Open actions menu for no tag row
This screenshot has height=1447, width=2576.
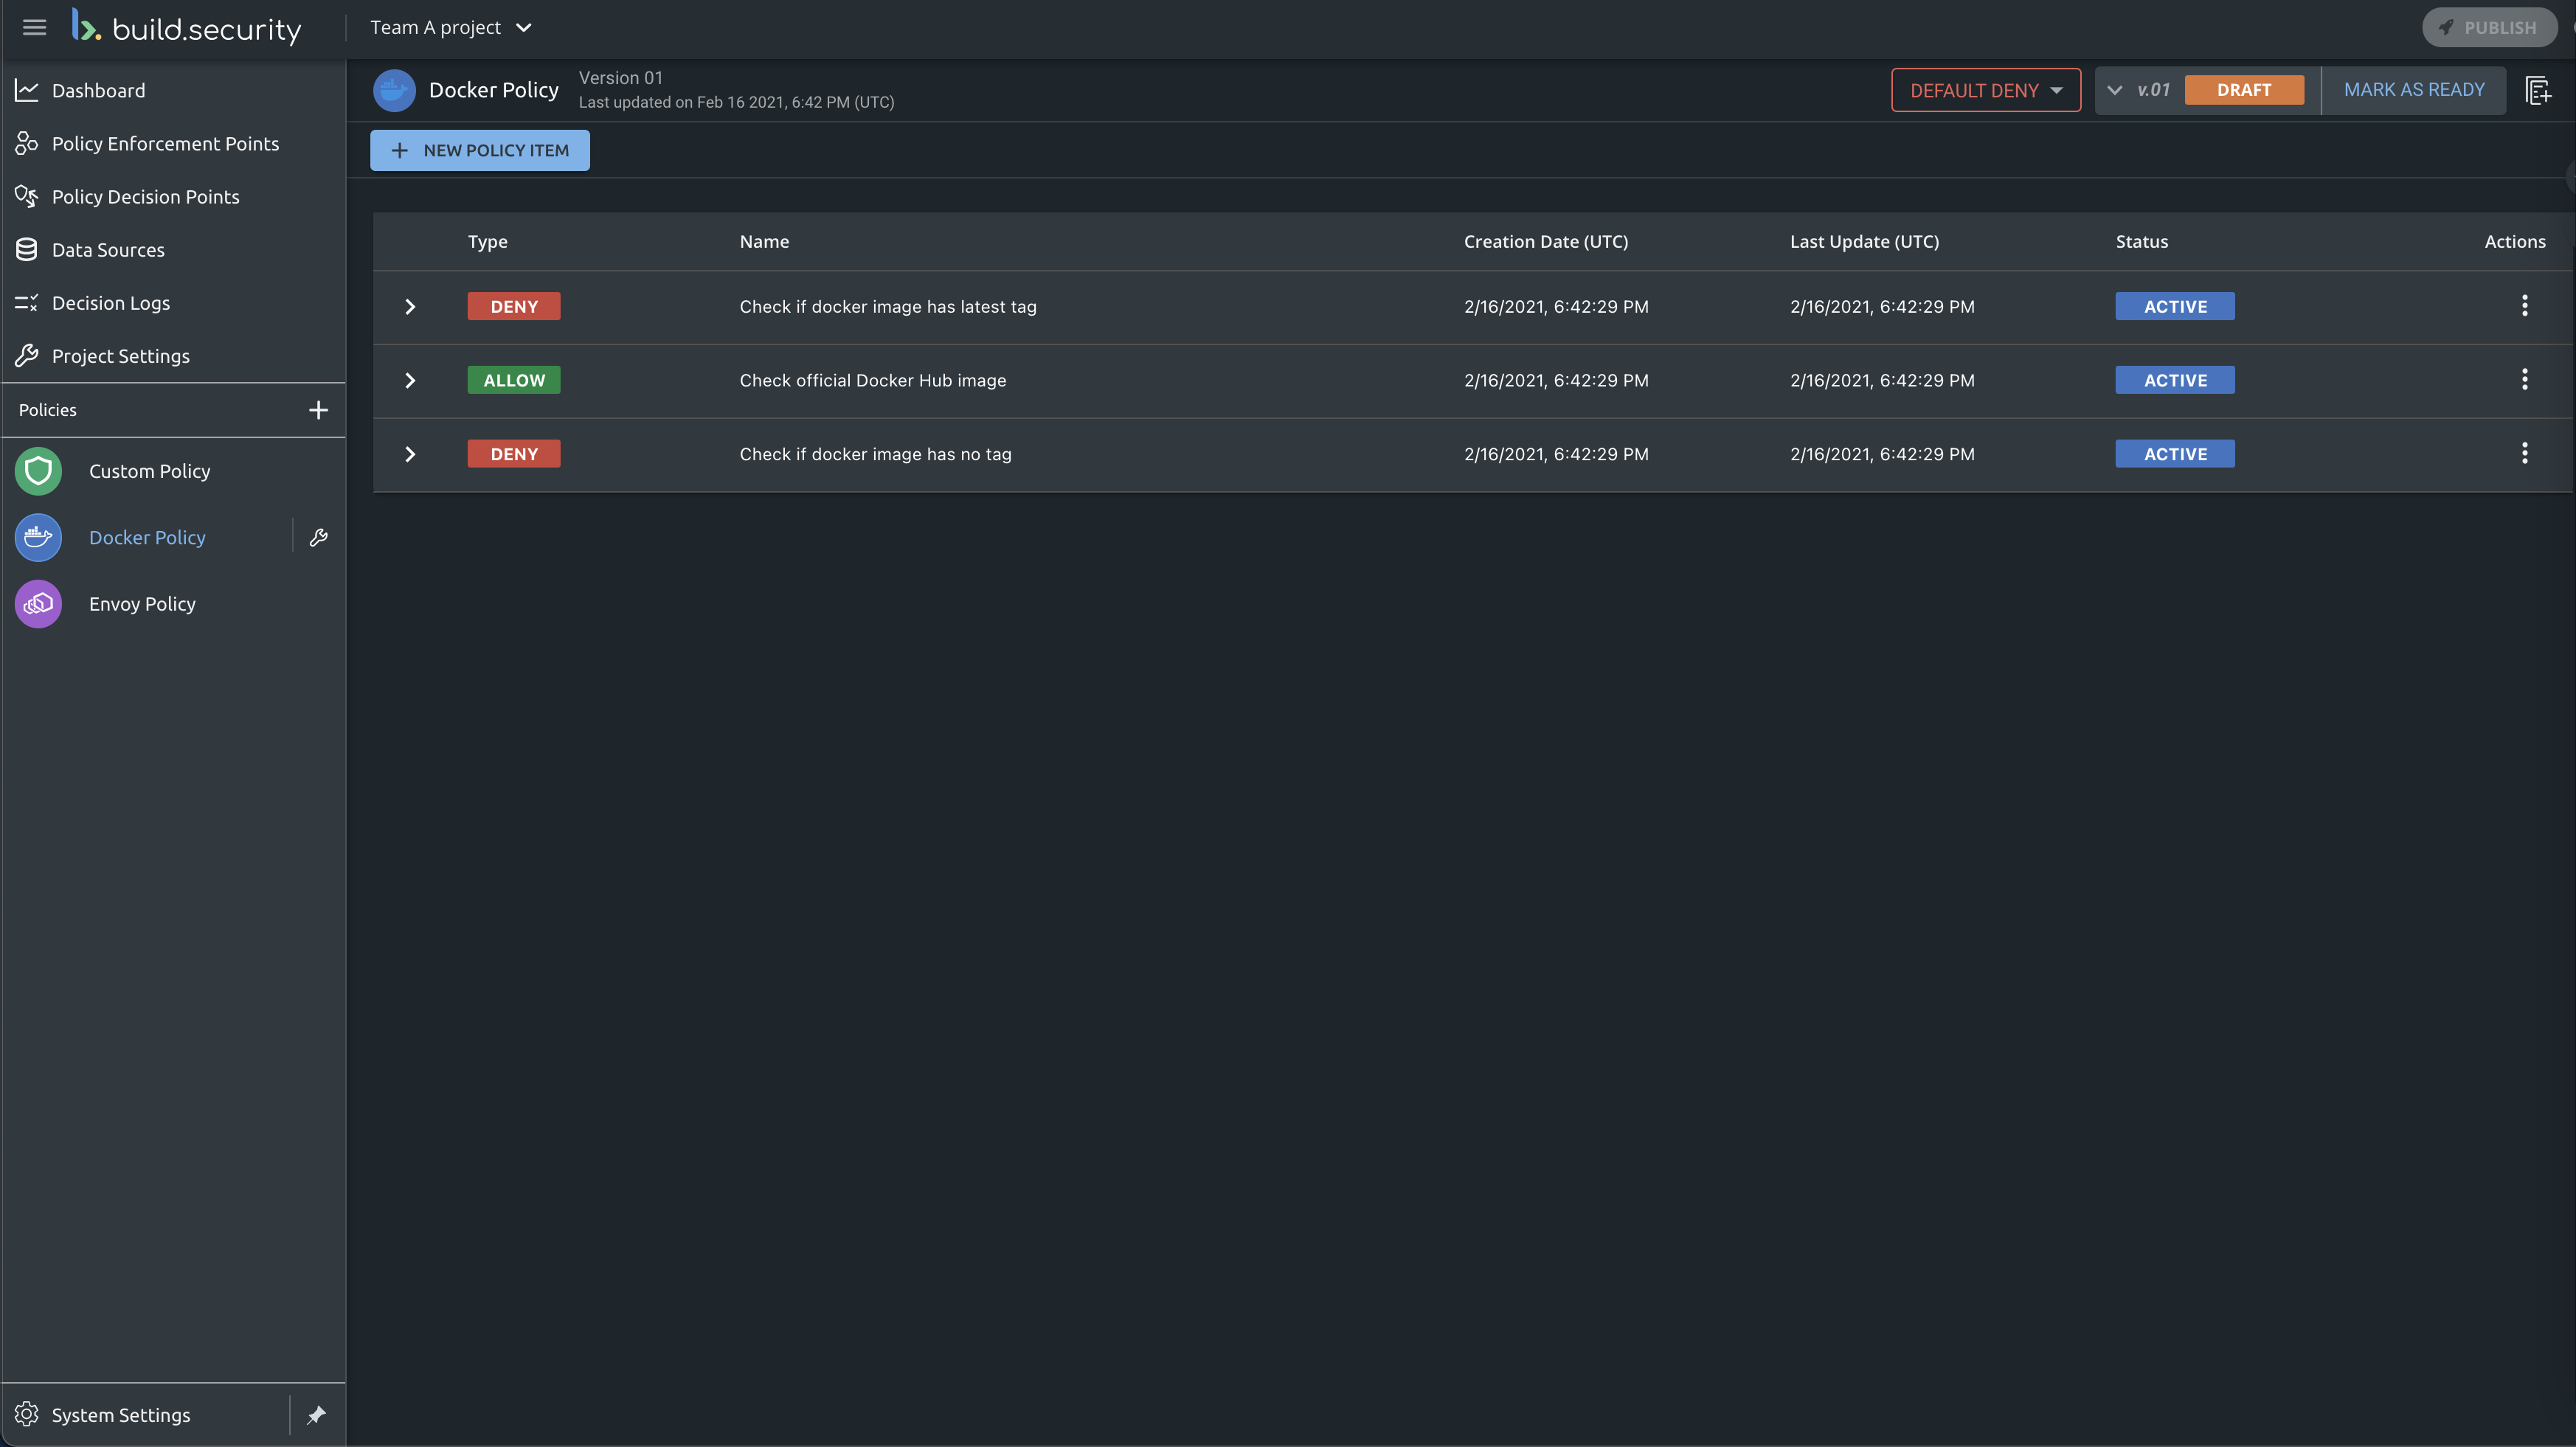2524,454
